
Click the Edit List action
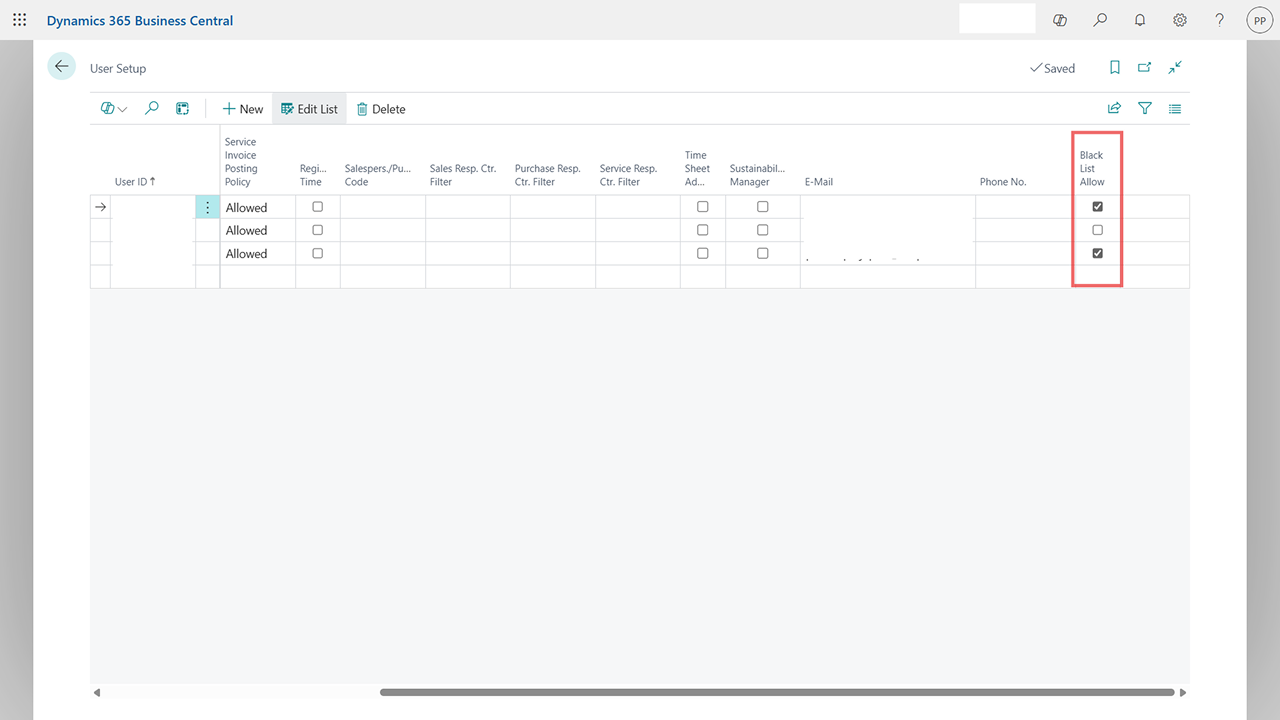click(309, 109)
